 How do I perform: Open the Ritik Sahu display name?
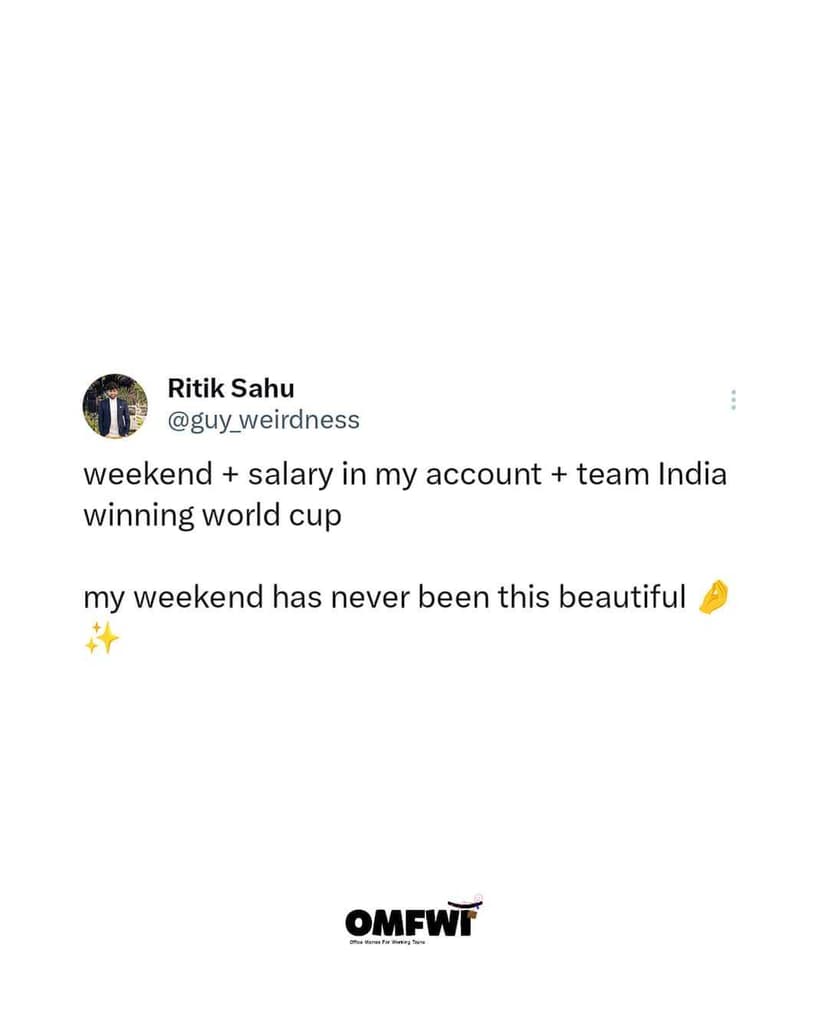click(x=231, y=388)
